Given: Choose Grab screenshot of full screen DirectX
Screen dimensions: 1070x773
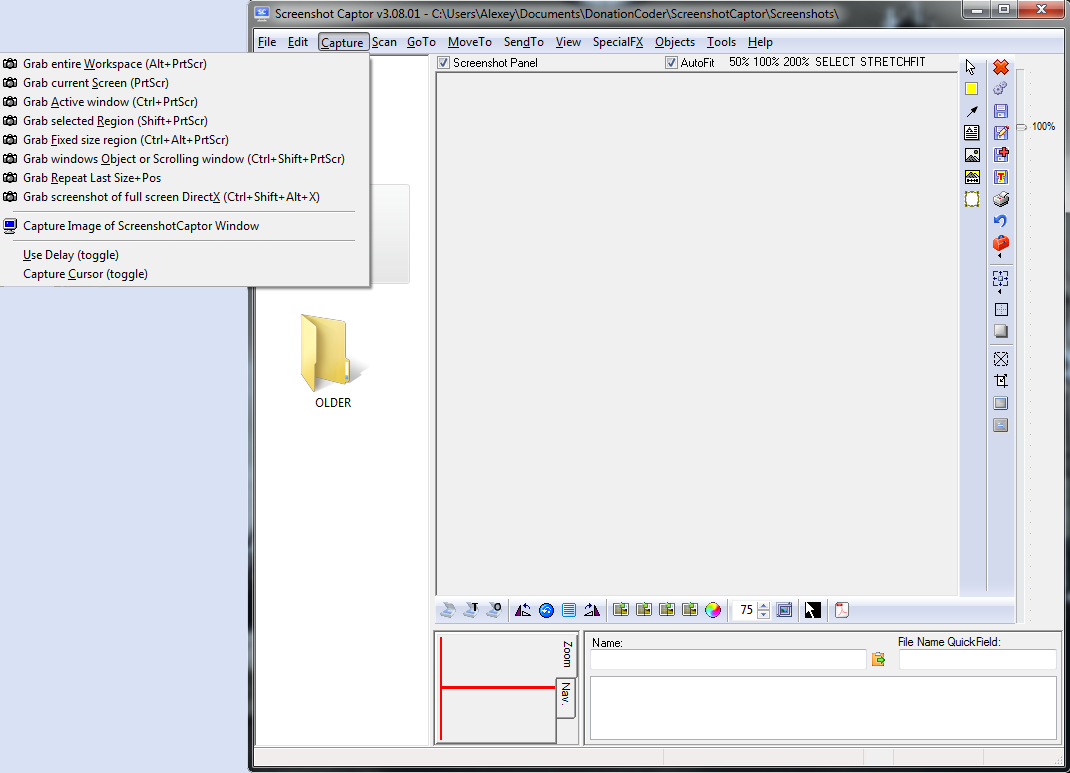Looking at the screenshot, I should pos(171,197).
